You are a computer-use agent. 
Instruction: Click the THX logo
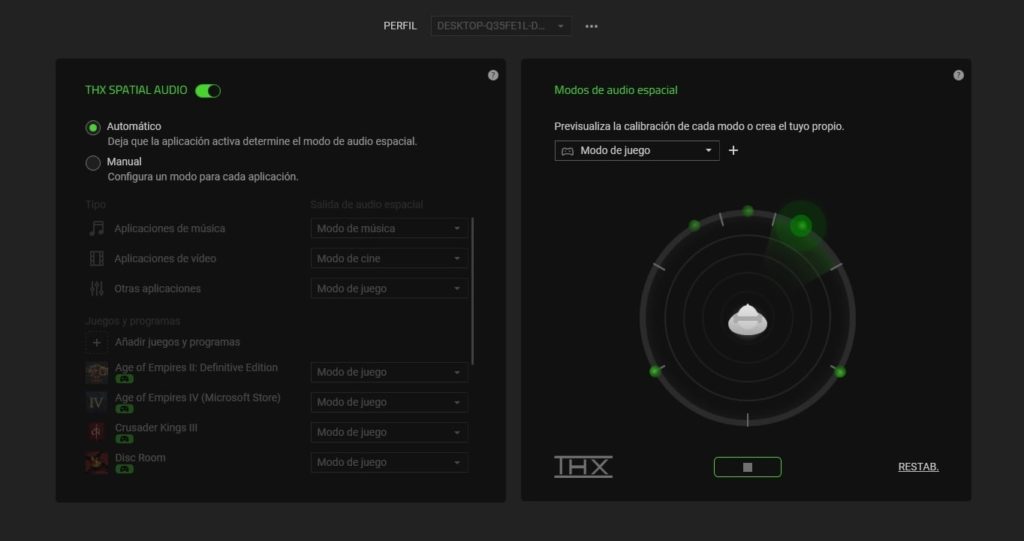click(583, 467)
